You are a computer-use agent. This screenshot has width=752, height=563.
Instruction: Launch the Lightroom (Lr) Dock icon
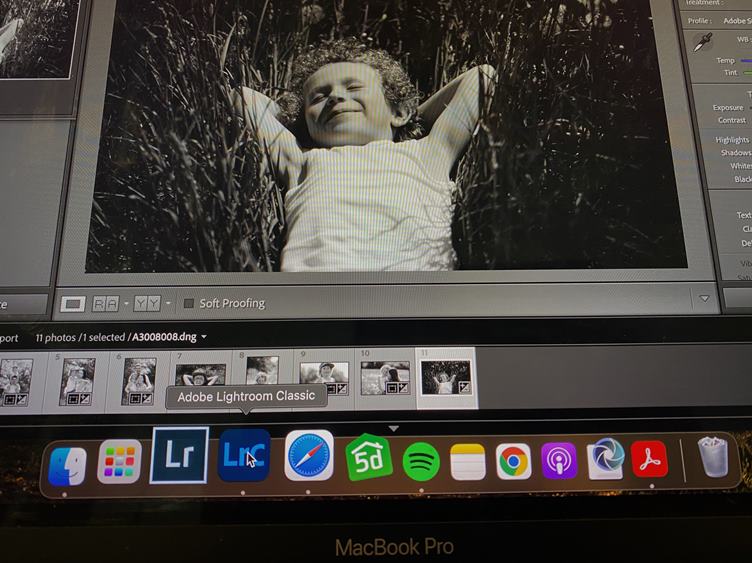[x=179, y=455]
